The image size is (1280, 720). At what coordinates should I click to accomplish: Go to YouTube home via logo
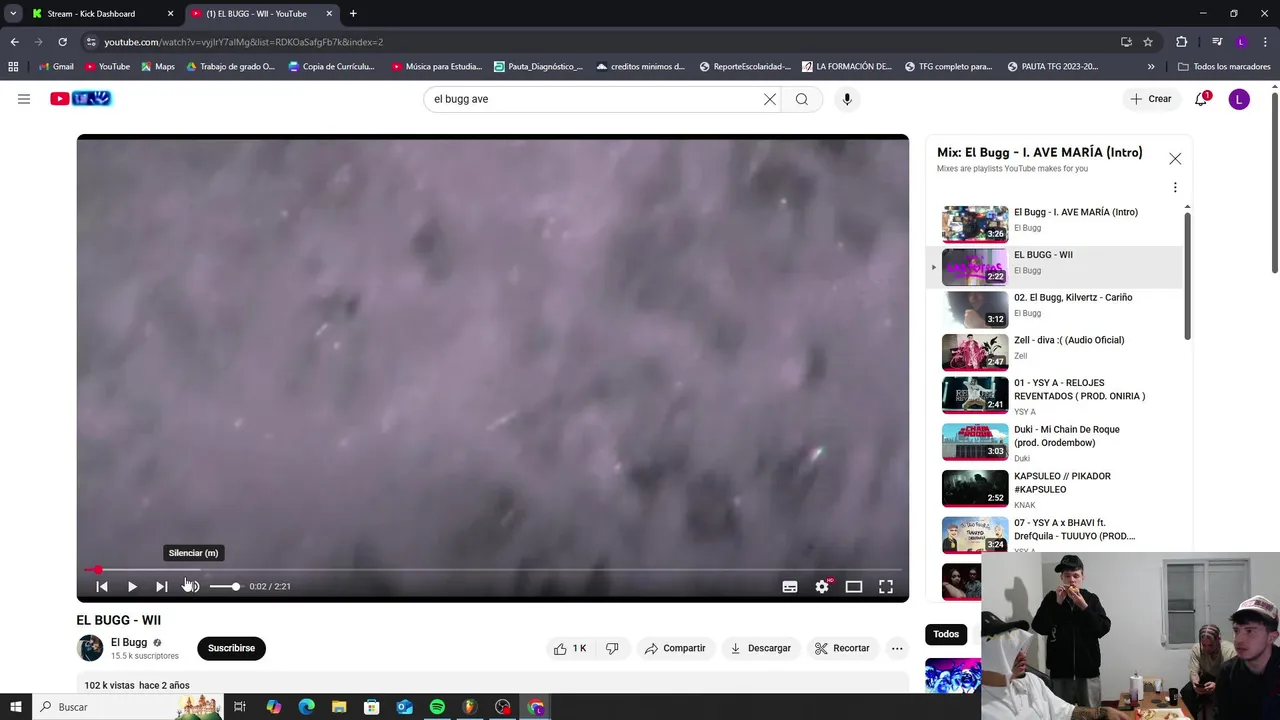(81, 98)
